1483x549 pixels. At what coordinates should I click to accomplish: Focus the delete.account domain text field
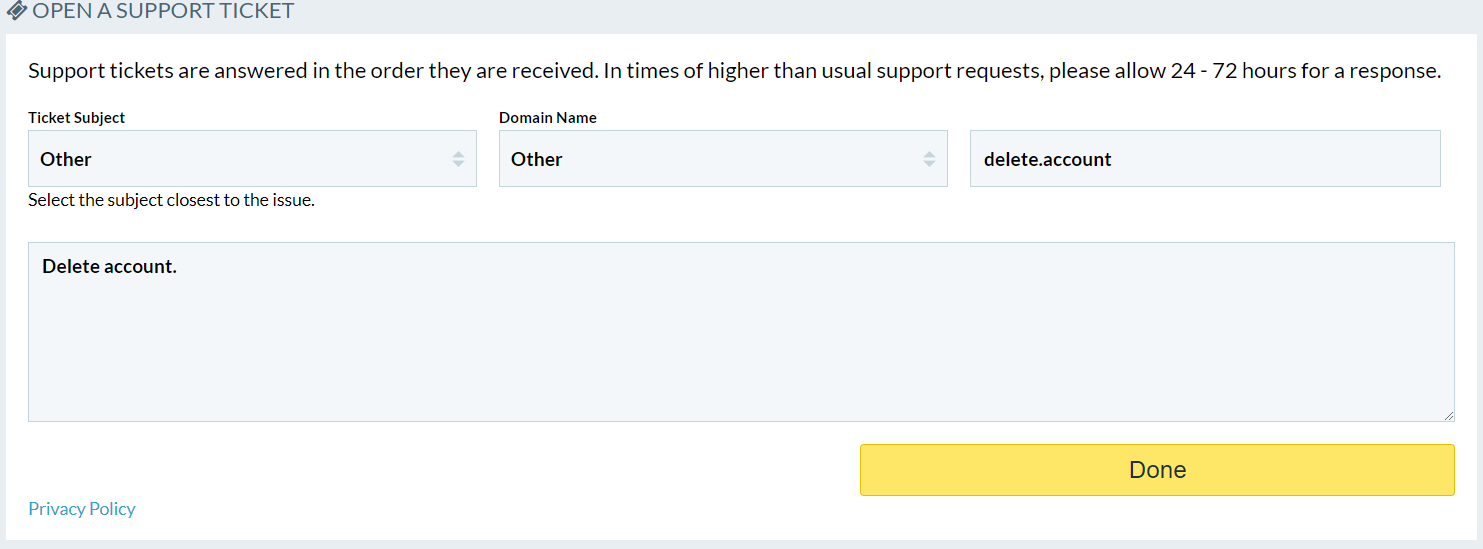tap(1205, 159)
